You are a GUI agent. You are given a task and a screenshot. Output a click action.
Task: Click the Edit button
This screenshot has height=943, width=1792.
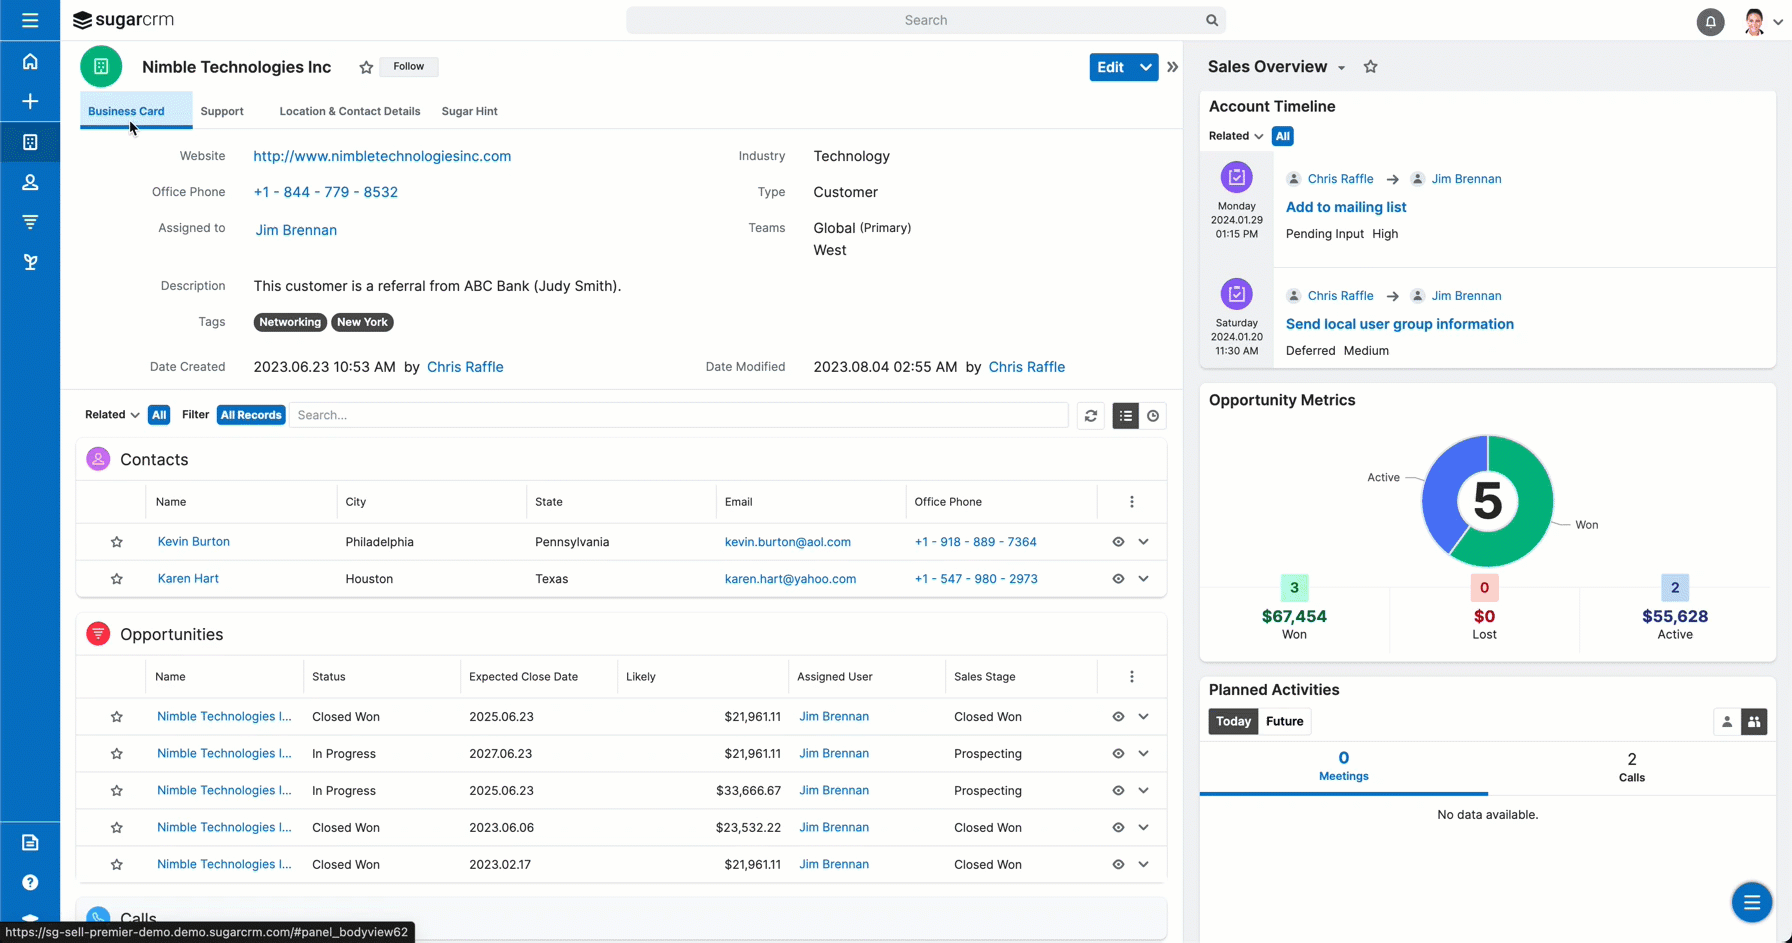pyautogui.click(x=1111, y=67)
